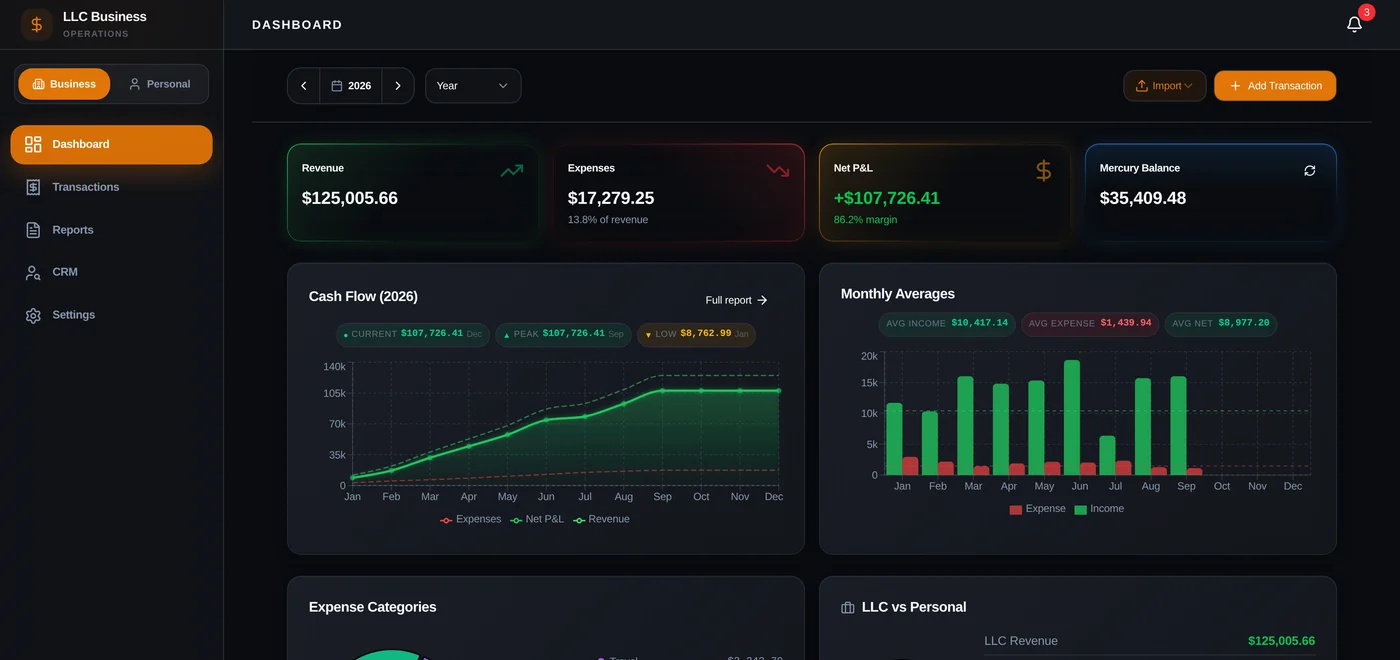
Task: Click the Net P&L dollar icon
Action: coord(1043,171)
